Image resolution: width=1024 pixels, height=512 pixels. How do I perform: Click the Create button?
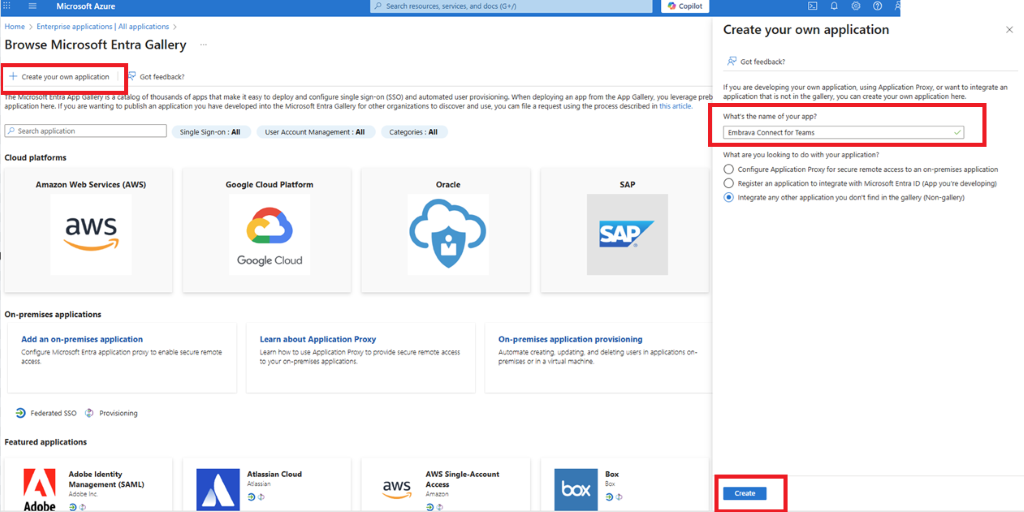(x=744, y=494)
